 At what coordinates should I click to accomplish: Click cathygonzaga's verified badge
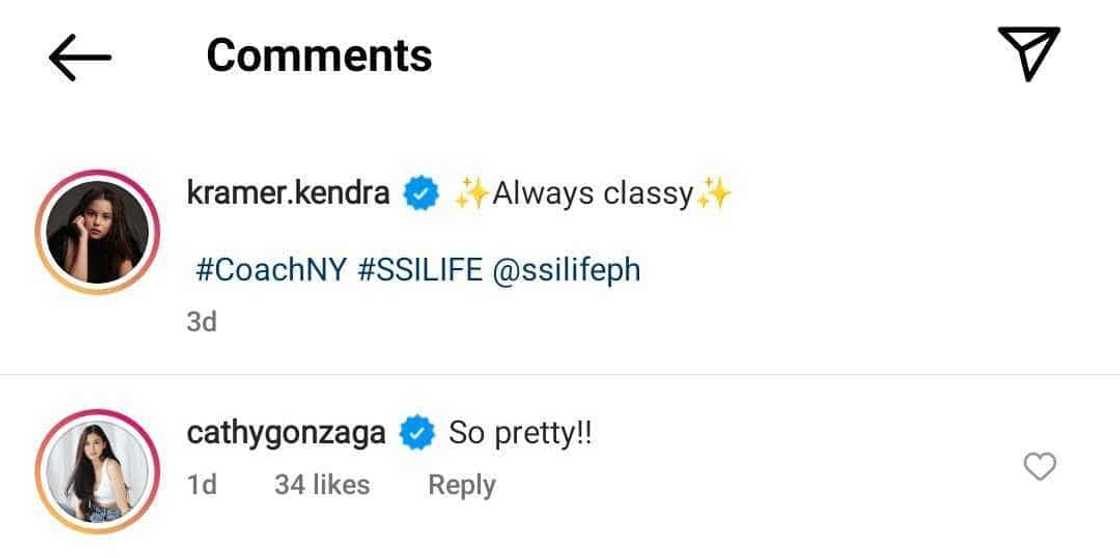(416, 434)
